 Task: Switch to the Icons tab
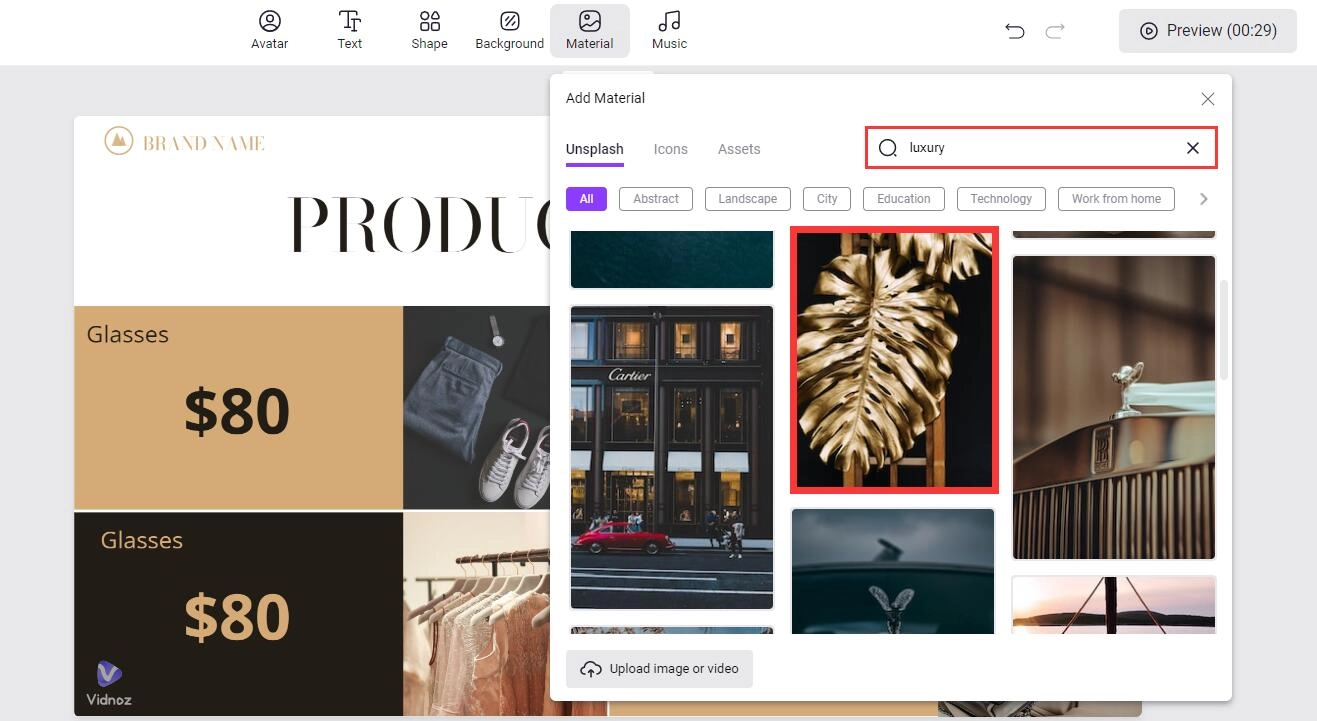click(670, 149)
